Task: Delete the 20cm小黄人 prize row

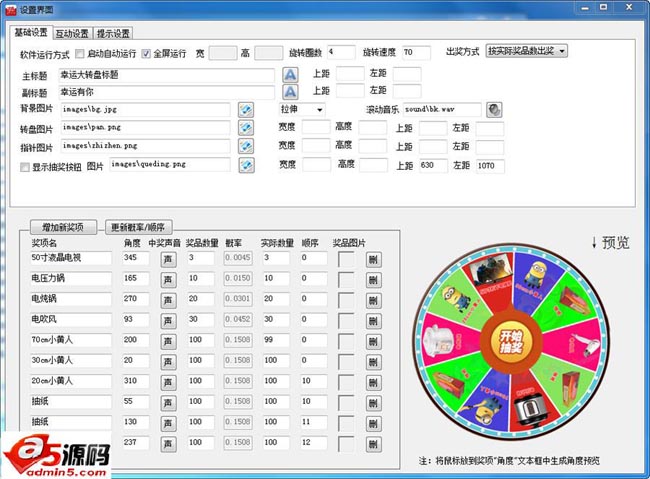Action: point(374,383)
